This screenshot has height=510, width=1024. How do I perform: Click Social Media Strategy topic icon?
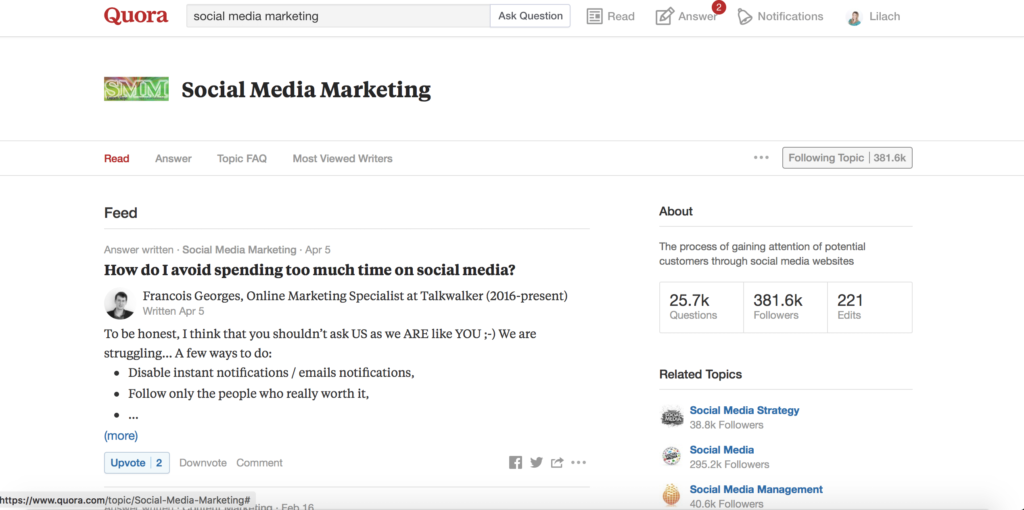672,417
